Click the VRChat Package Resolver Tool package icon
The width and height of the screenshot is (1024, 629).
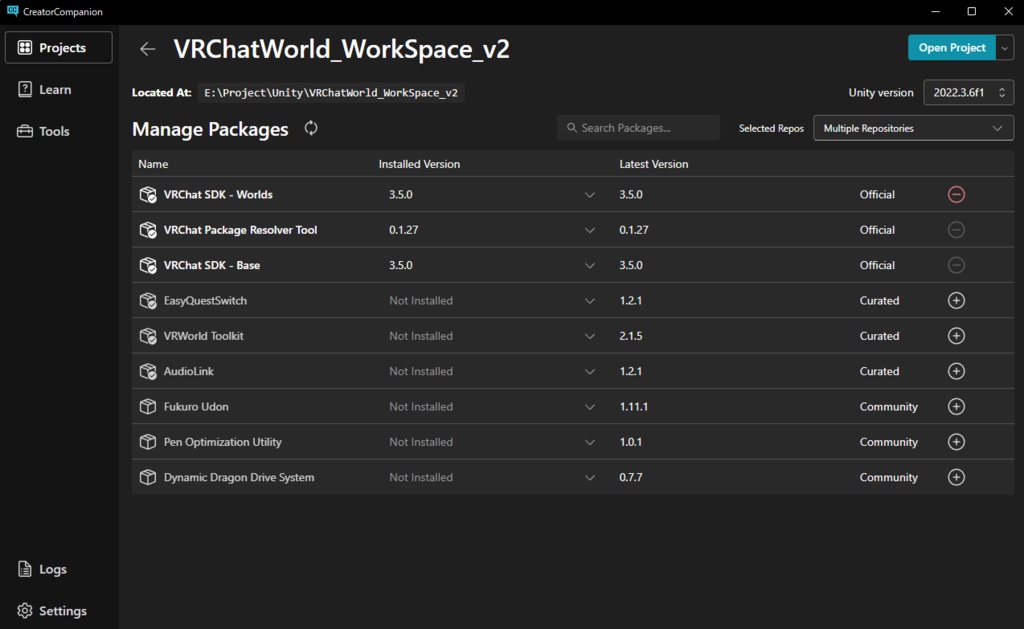pyautogui.click(x=148, y=230)
